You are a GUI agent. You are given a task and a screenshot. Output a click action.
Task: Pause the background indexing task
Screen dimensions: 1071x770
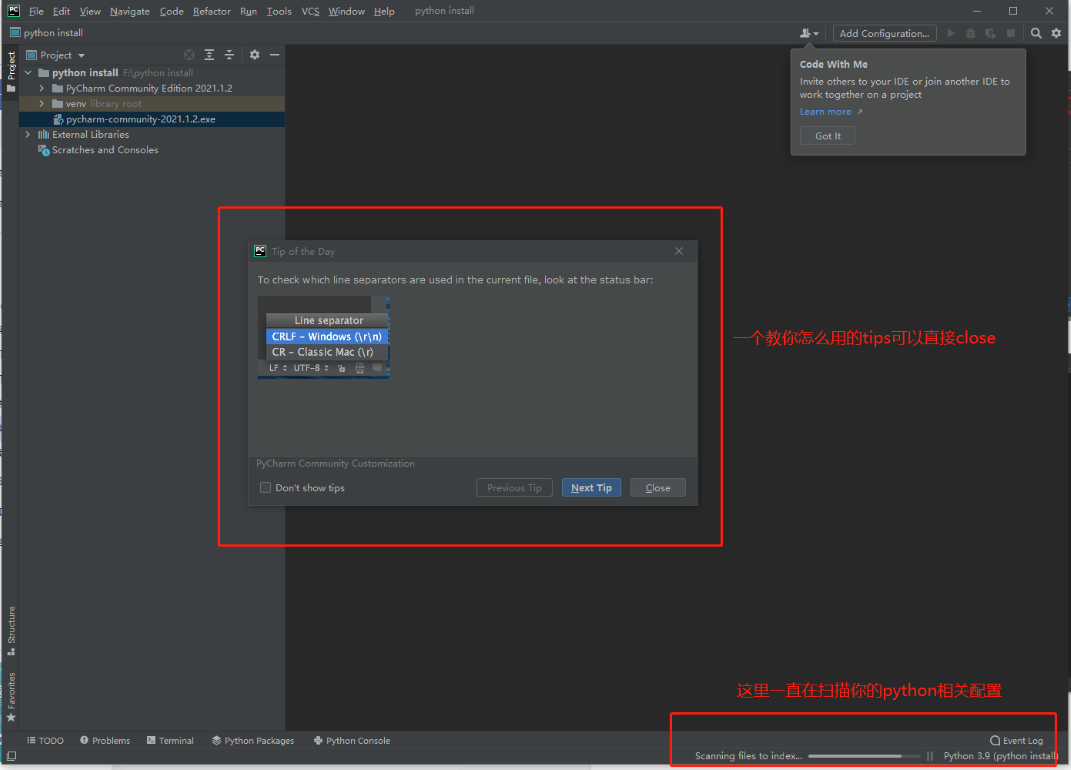point(930,756)
